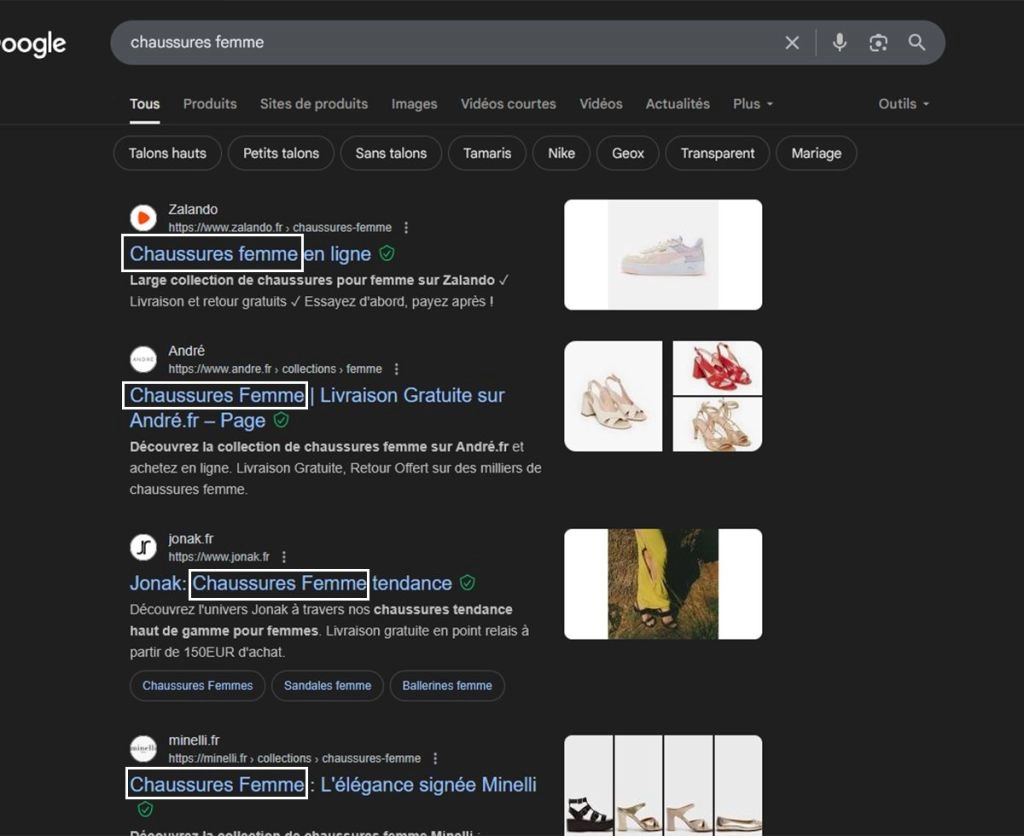Open the three-dot menu for the André result
This screenshot has height=836, width=1024.
tap(396, 369)
